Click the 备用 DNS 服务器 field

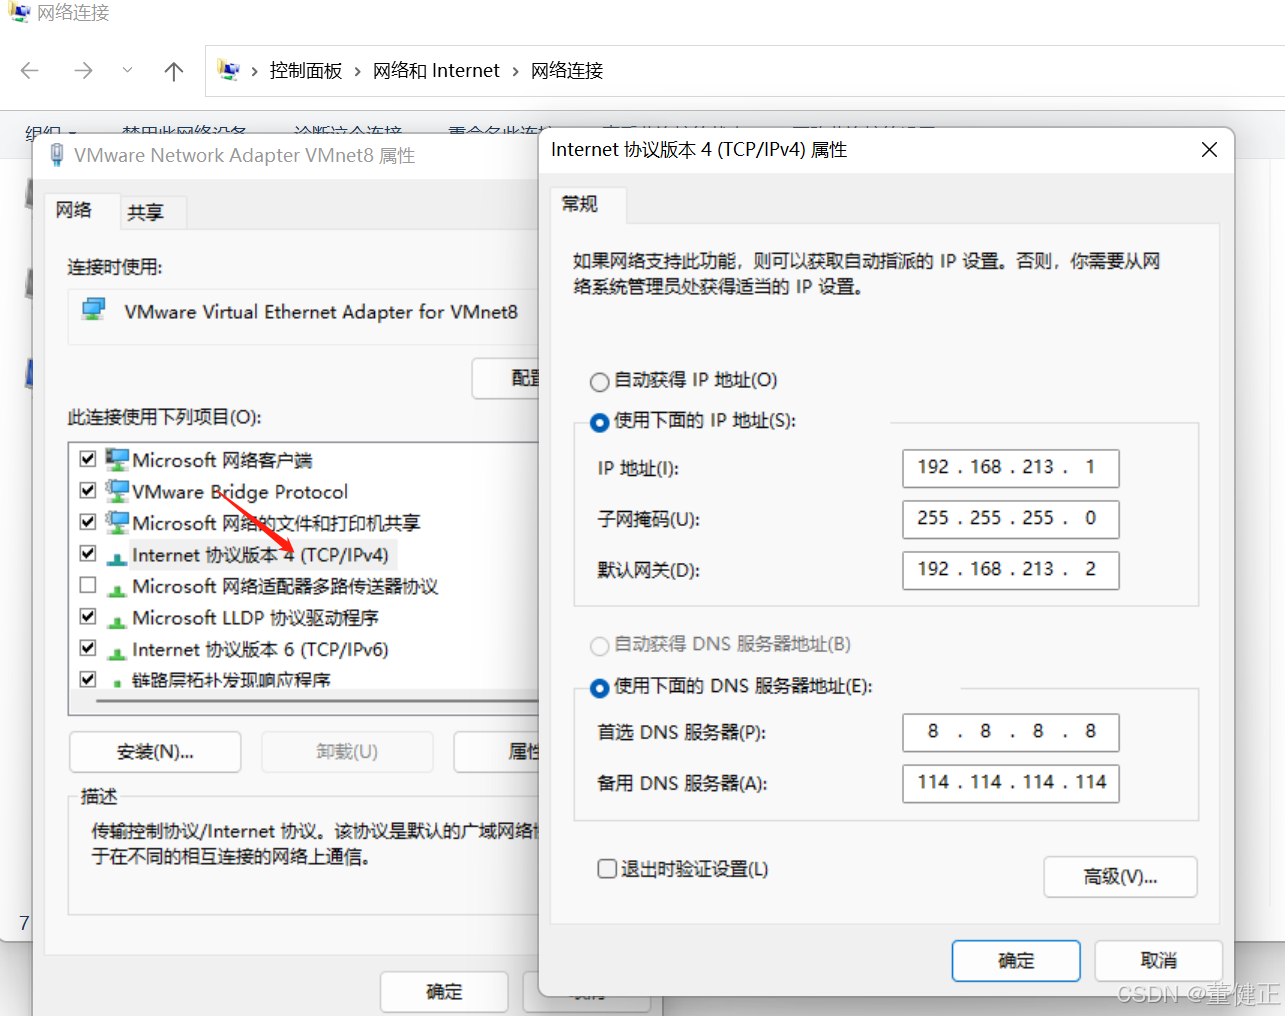(x=1011, y=783)
